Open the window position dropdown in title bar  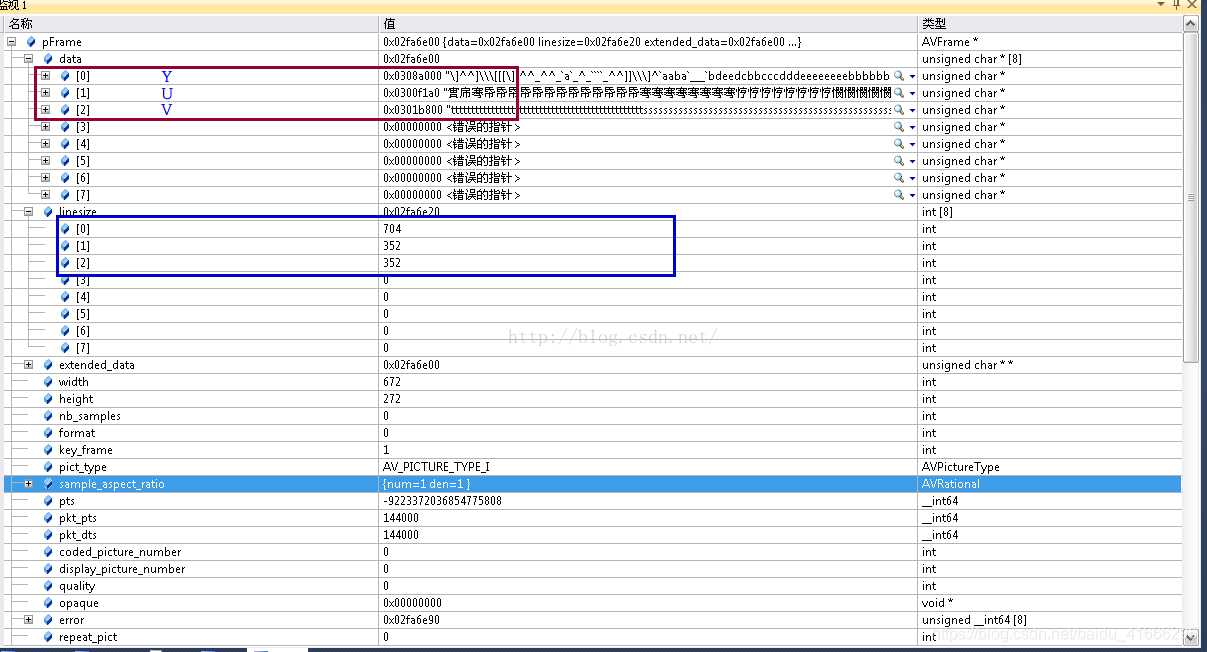1162,5
